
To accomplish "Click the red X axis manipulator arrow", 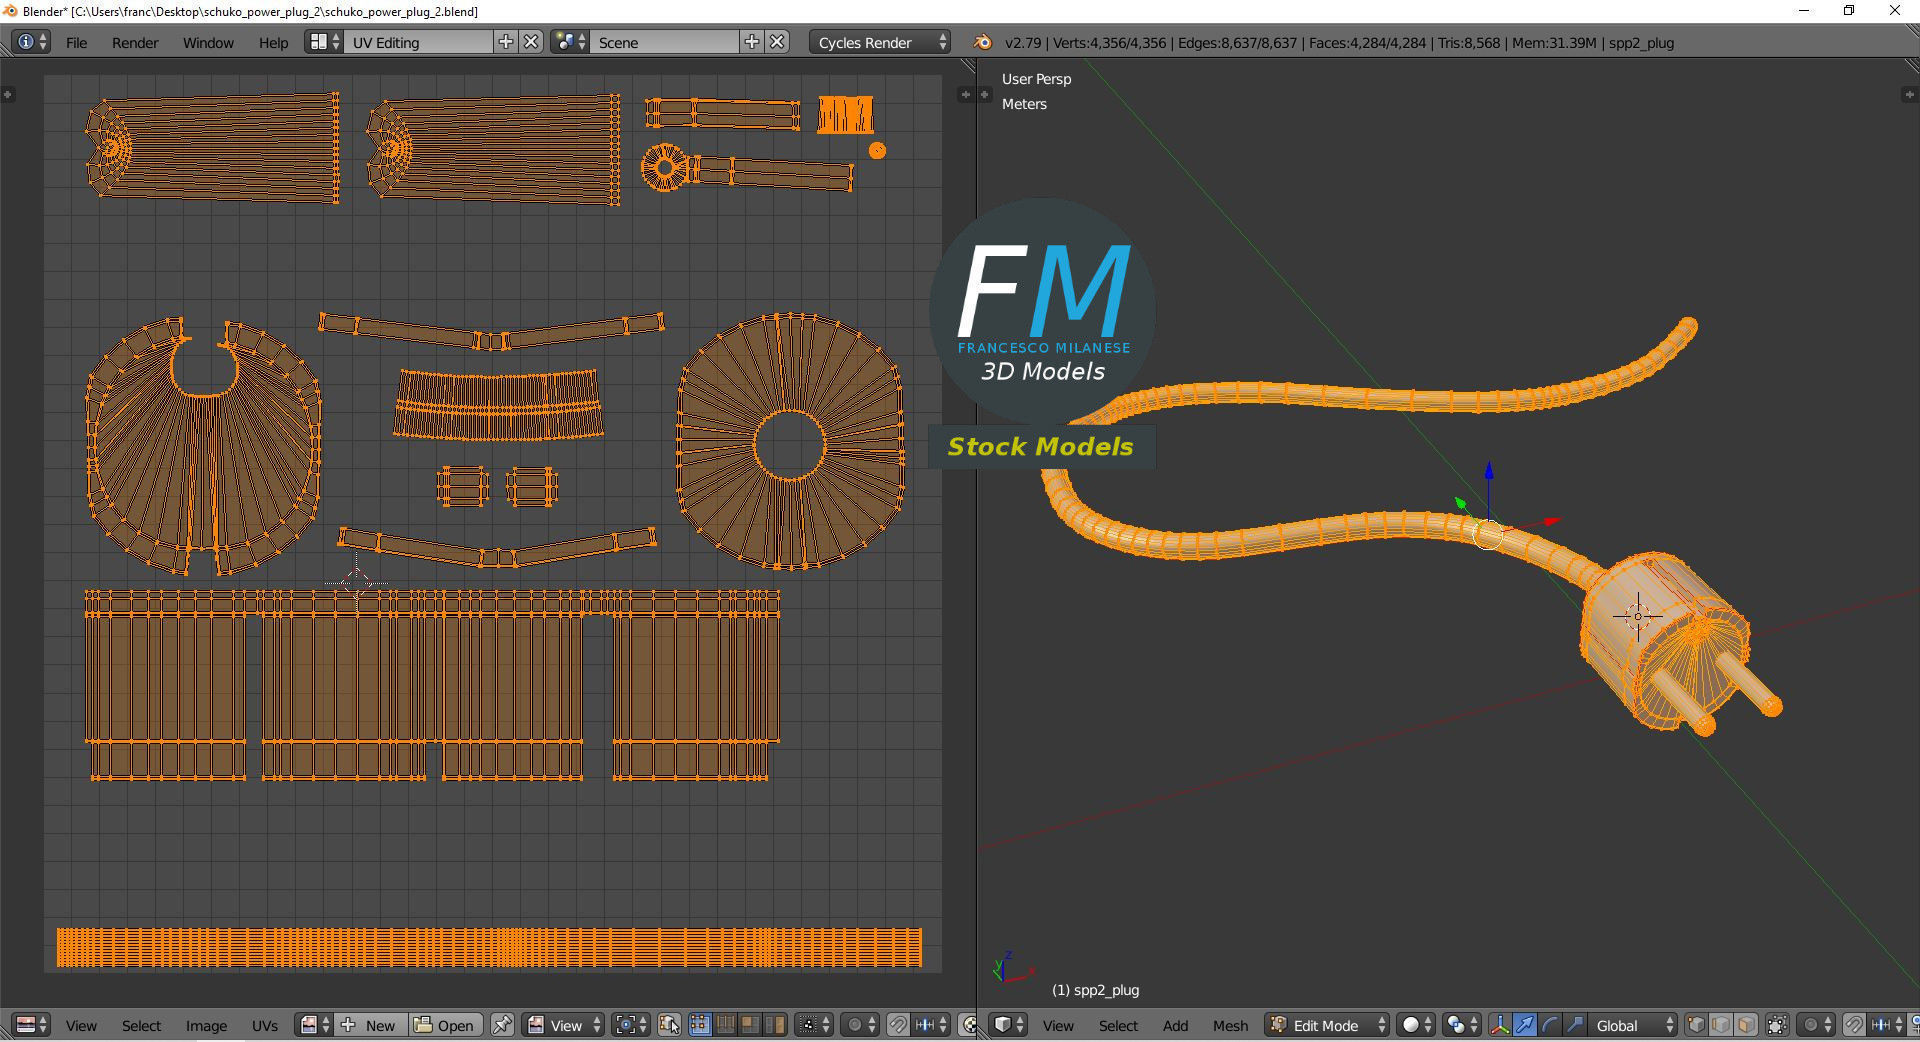I will coord(1552,520).
